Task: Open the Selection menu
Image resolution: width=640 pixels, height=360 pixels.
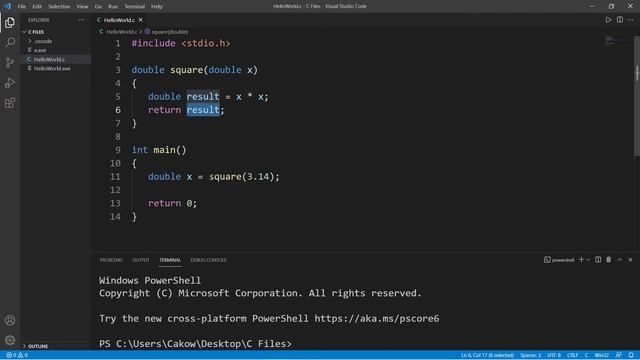Action: (x=59, y=7)
